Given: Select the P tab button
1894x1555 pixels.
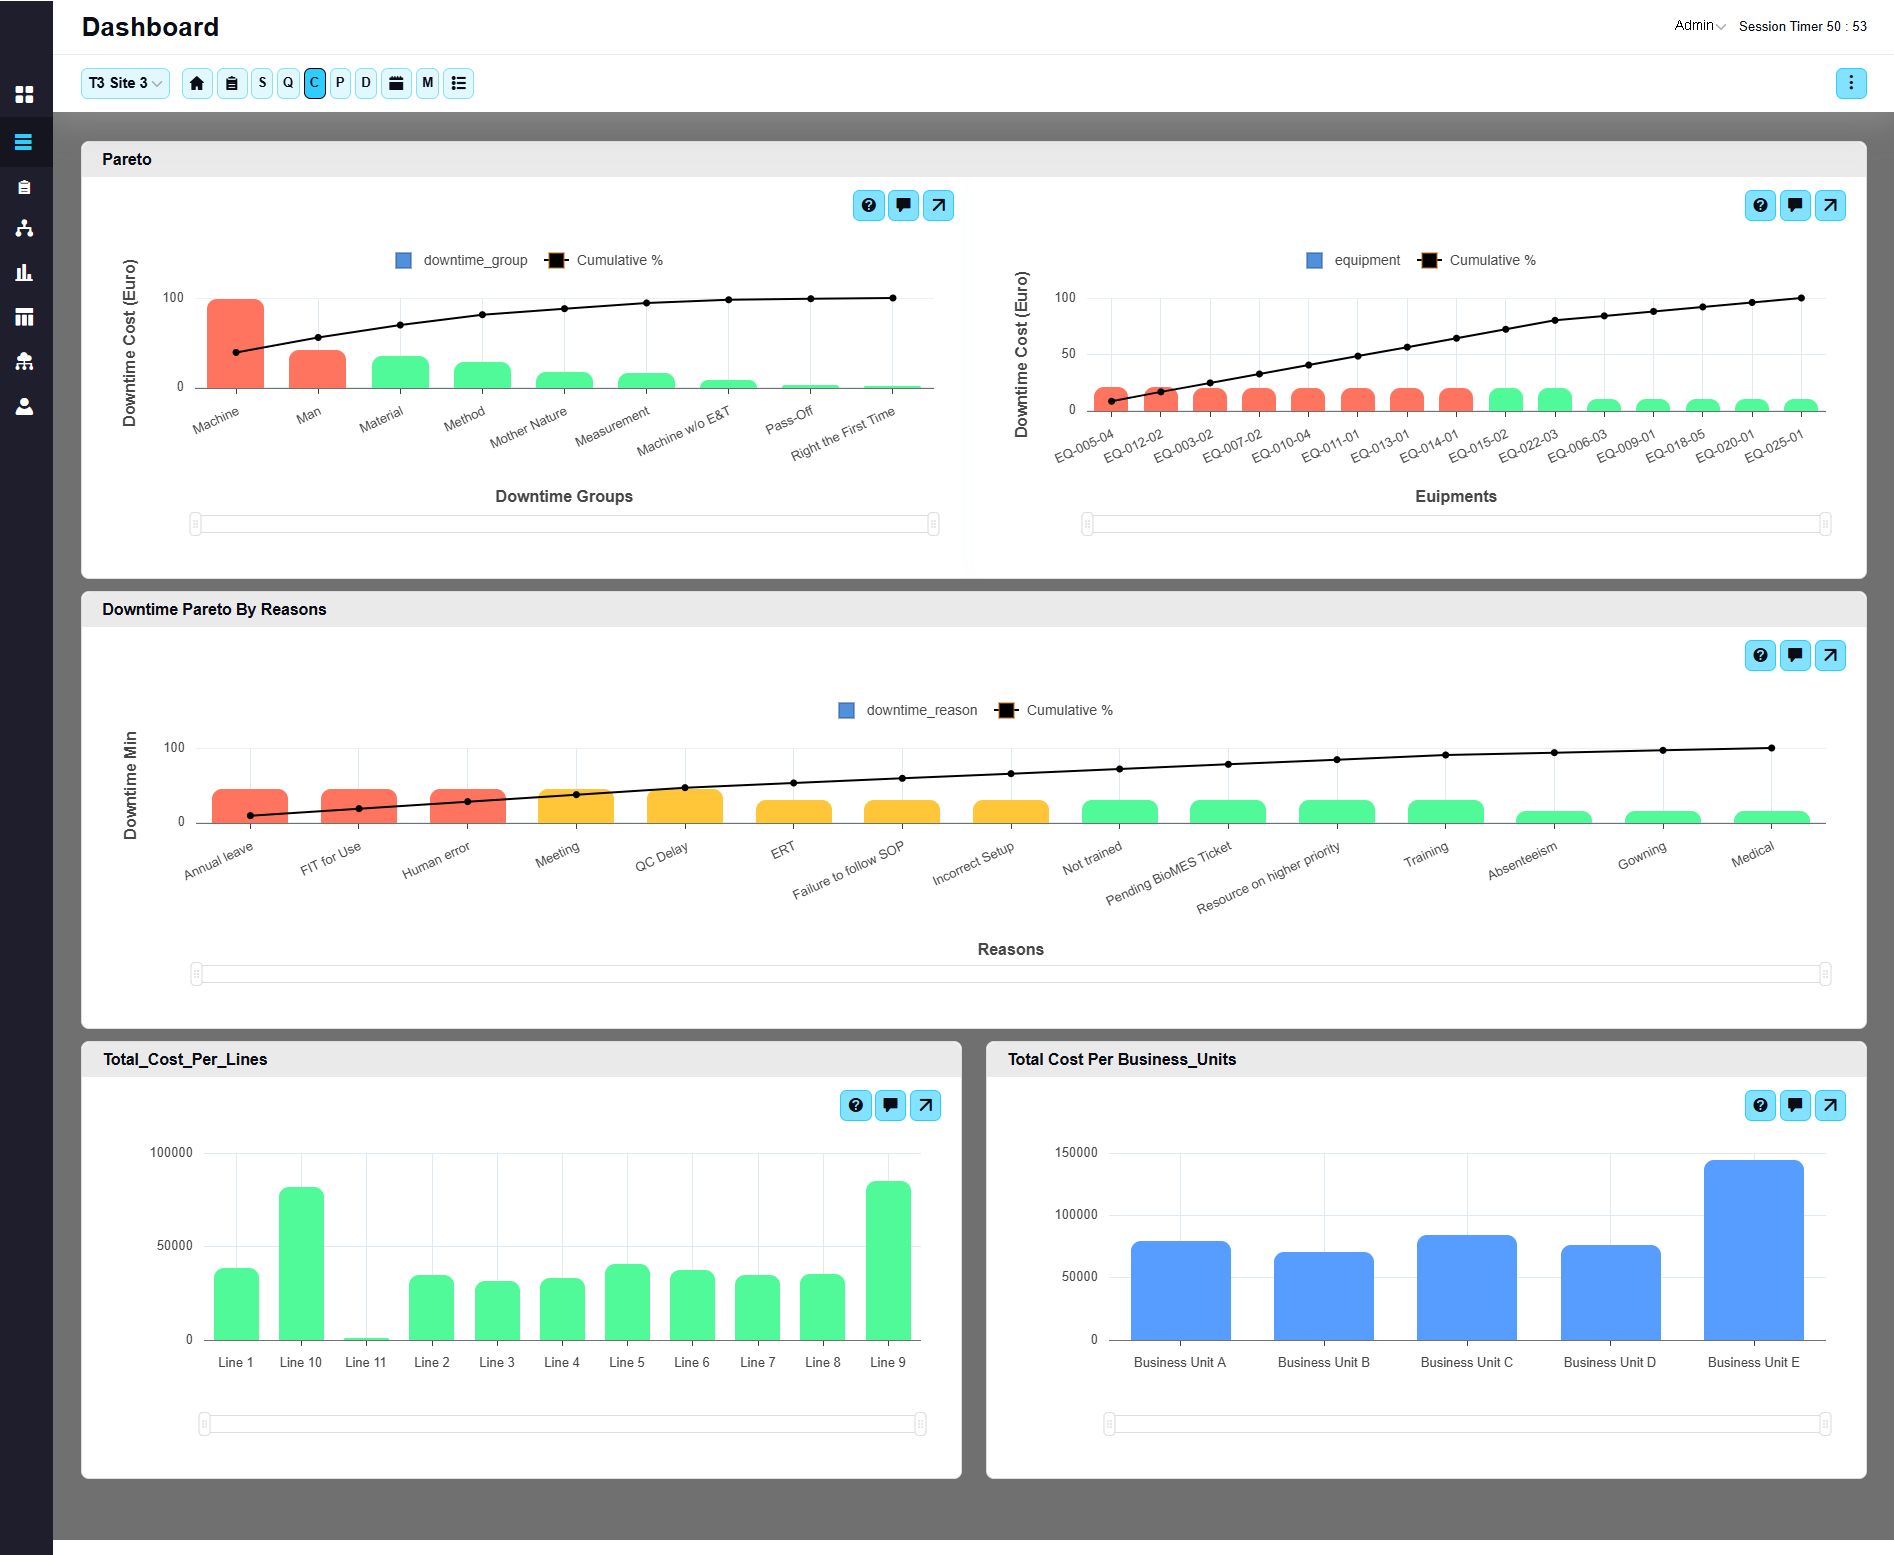Looking at the screenshot, I should [340, 83].
